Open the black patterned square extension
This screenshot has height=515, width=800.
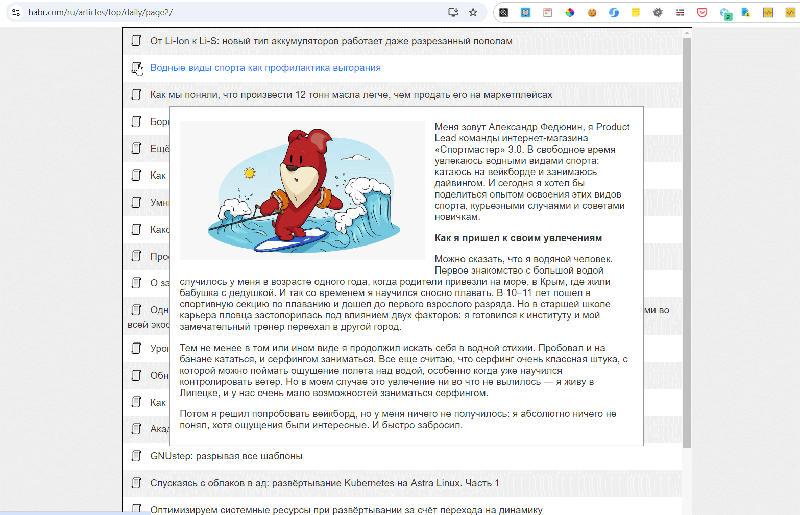504,13
